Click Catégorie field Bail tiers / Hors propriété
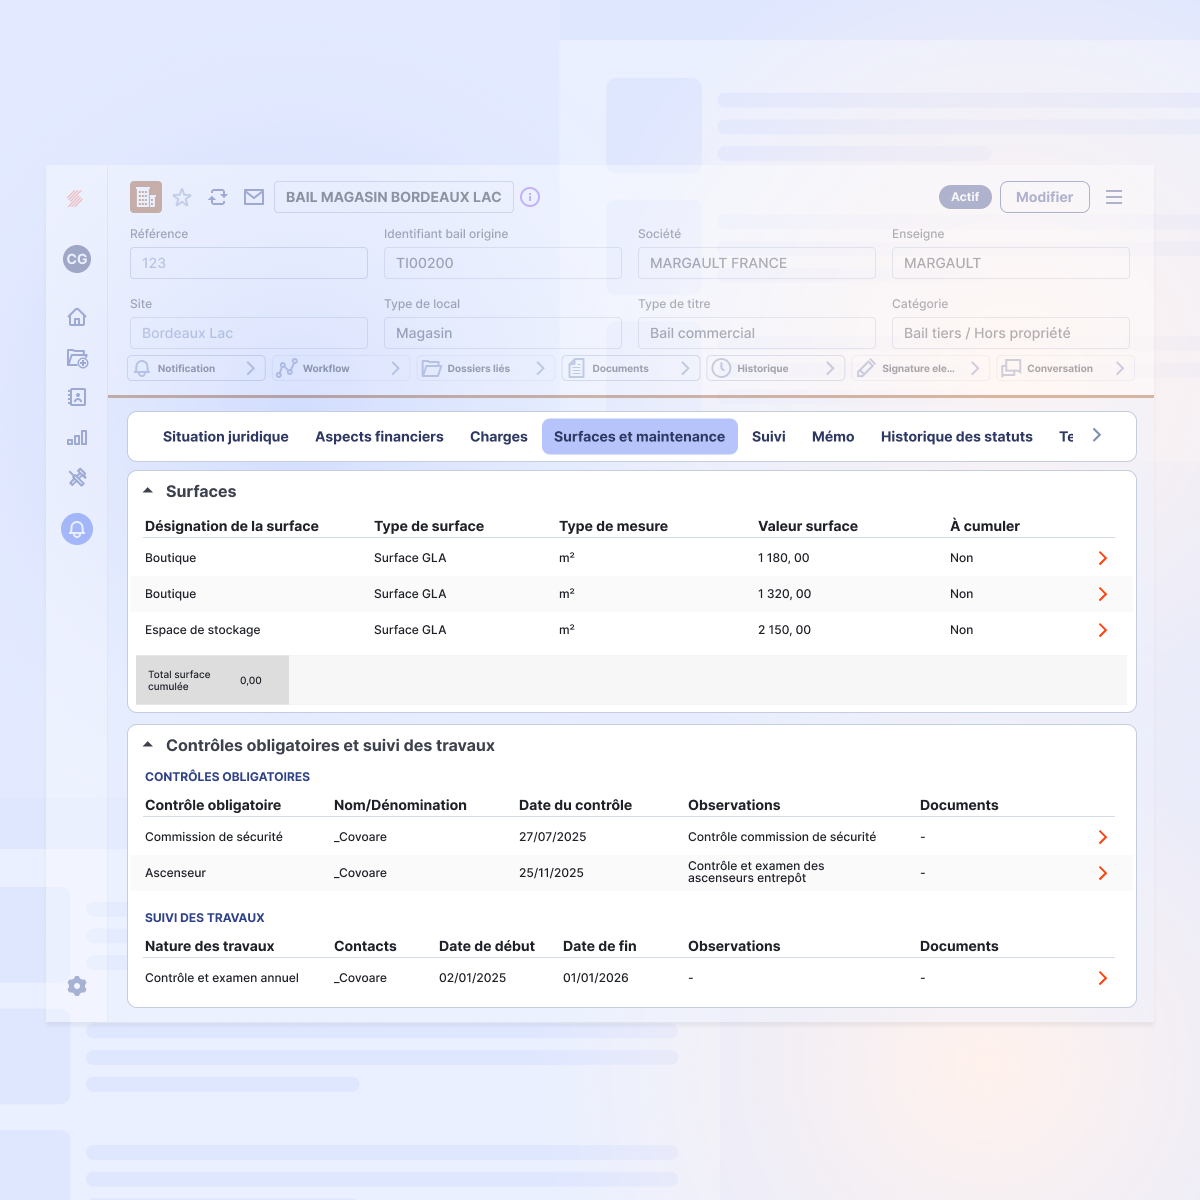The width and height of the screenshot is (1200, 1200). [1011, 333]
